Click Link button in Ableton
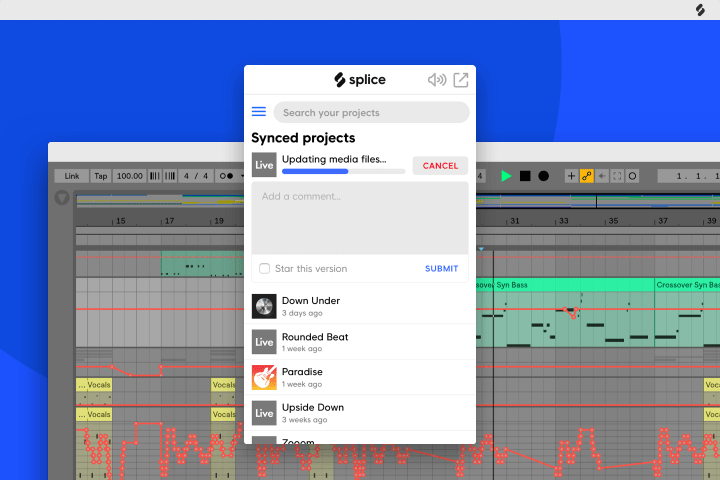Screen dimensions: 720x480 (72, 176)
